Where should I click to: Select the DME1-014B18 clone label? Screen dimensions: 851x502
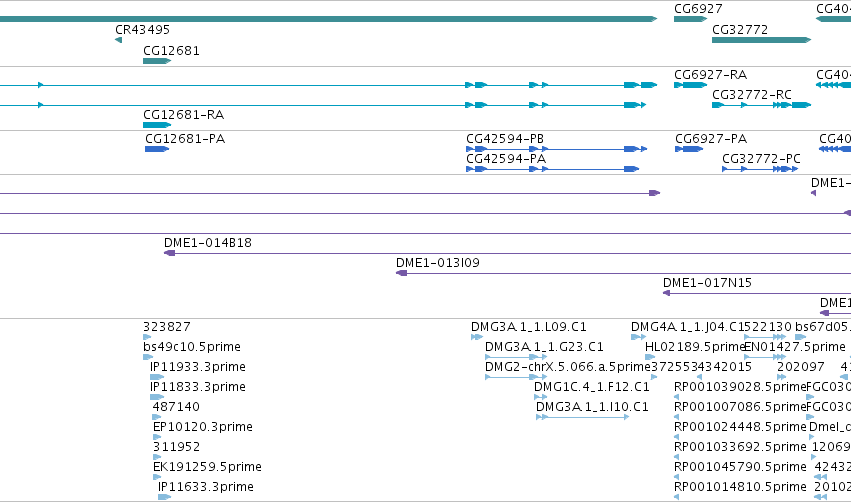pos(208,243)
